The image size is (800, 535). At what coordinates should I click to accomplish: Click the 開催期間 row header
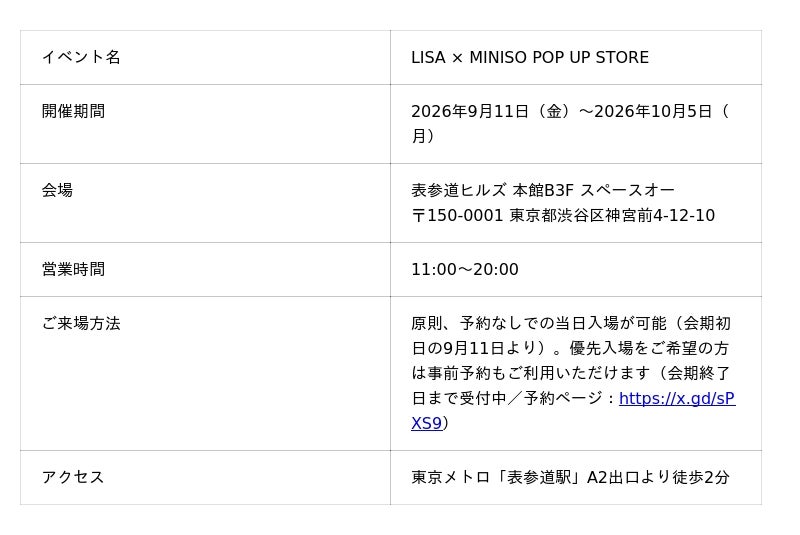[x=205, y=124]
